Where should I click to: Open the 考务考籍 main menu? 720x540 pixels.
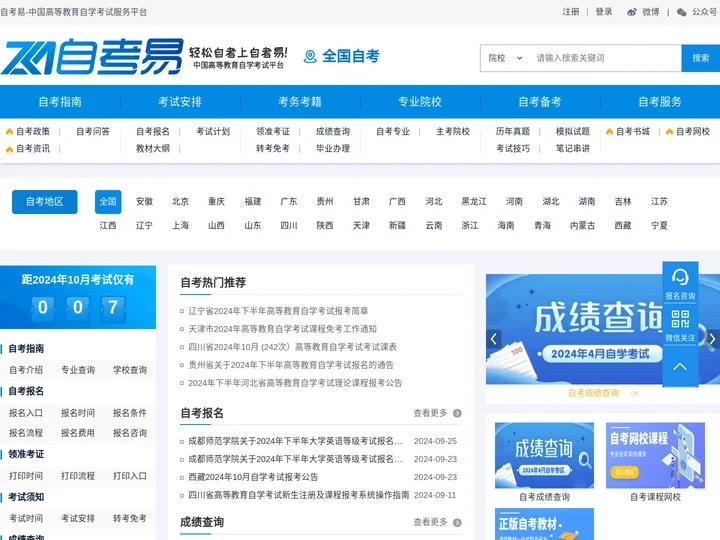(300, 101)
